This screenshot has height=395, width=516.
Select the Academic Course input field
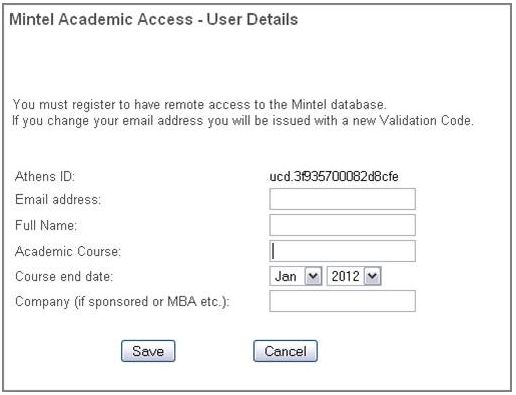pos(342,251)
